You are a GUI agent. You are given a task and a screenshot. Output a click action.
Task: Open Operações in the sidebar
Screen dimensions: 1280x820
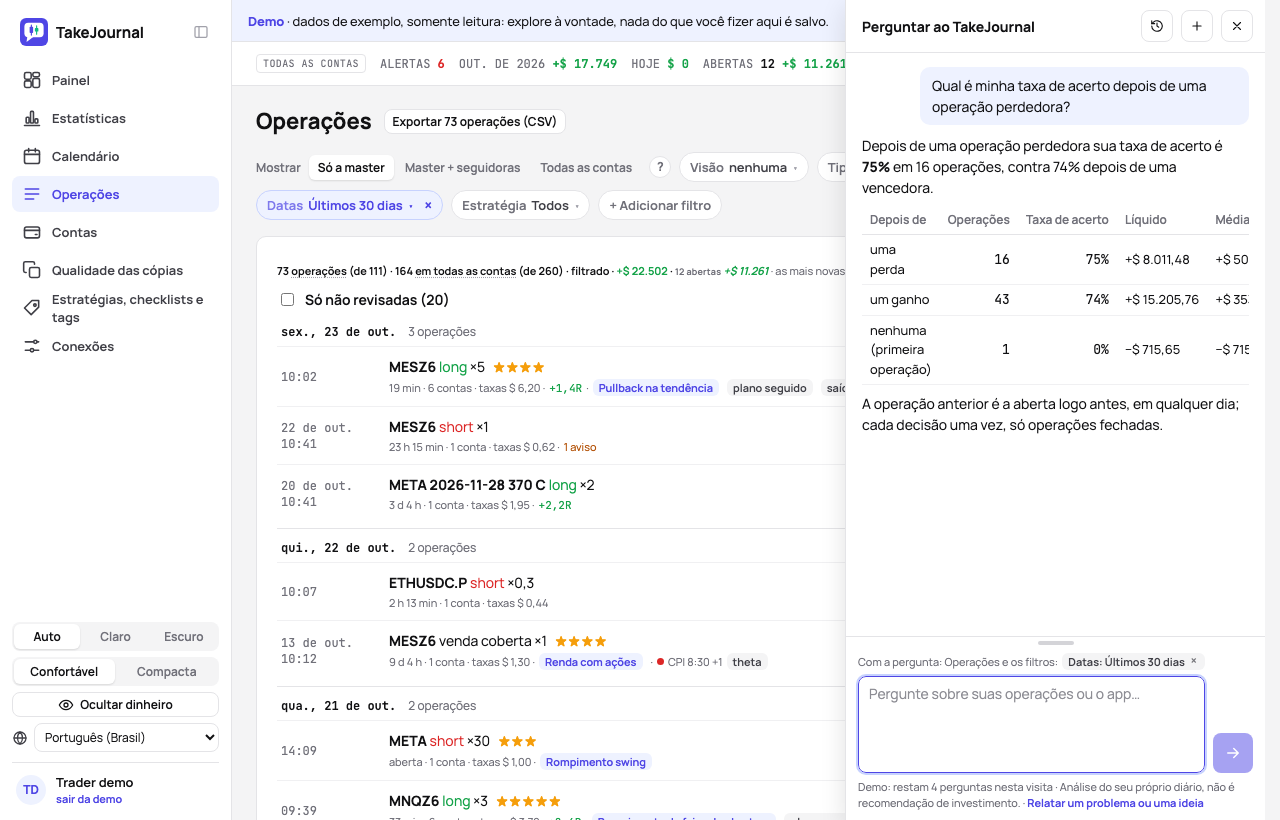click(x=115, y=194)
